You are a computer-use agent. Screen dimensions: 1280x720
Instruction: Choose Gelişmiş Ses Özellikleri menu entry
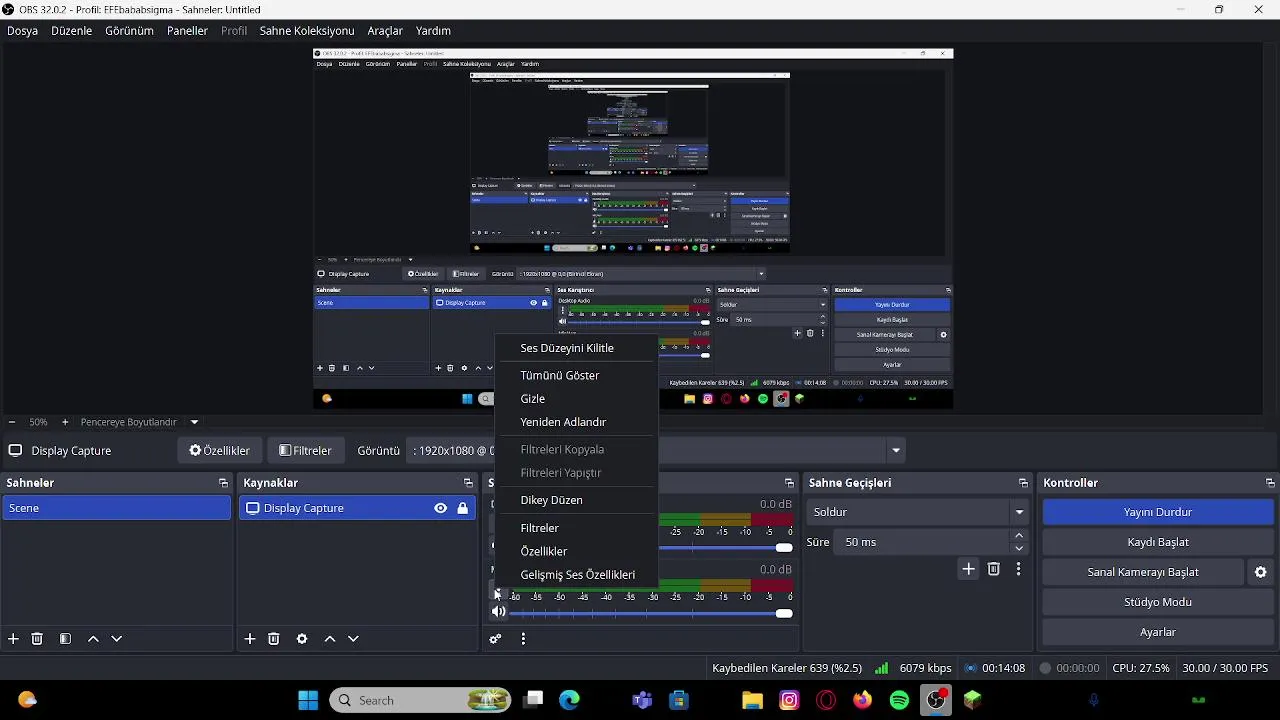point(578,575)
